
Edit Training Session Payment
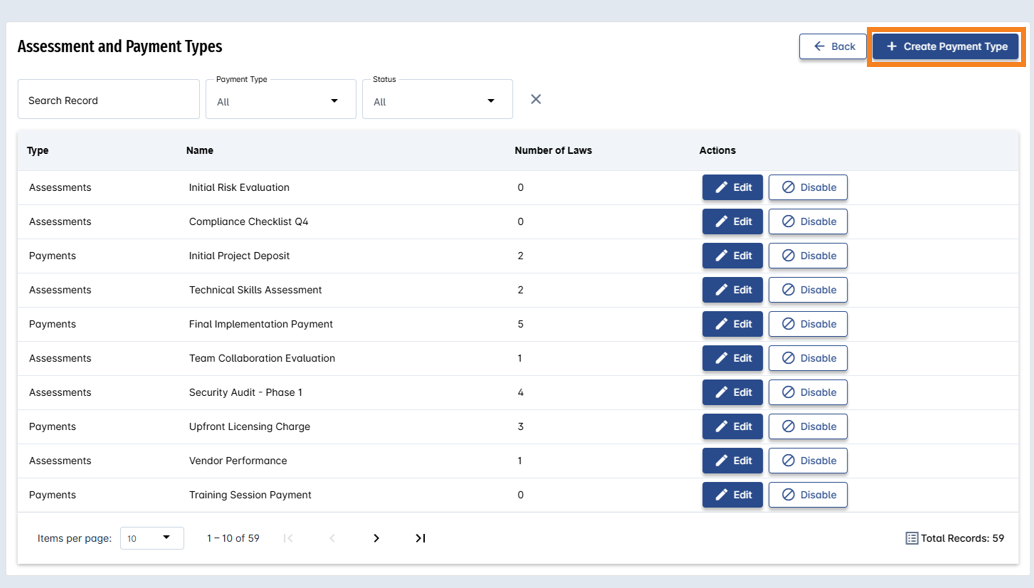coord(732,495)
